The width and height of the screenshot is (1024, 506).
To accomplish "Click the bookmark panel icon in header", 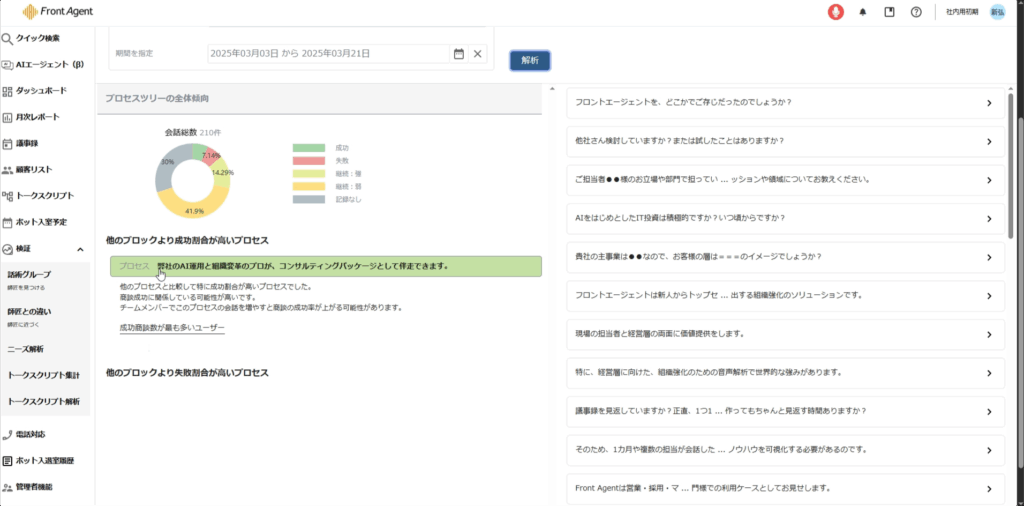I will coord(889,12).
